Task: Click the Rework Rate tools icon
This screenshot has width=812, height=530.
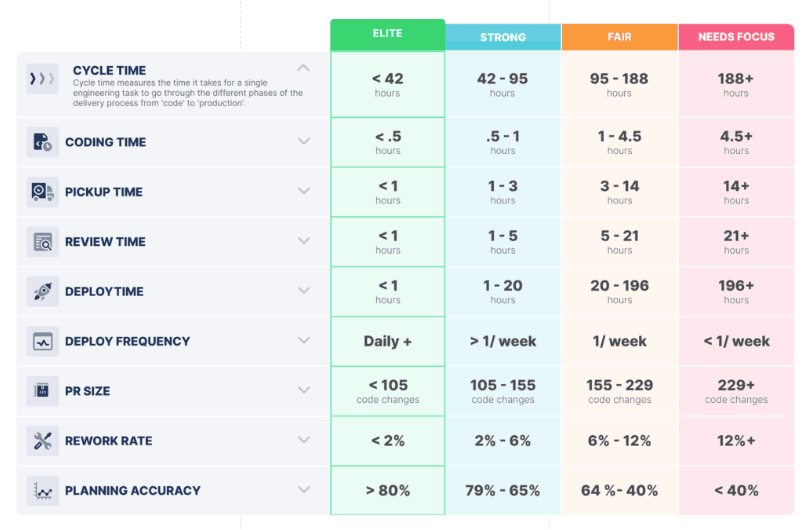Action: point(42,441)
